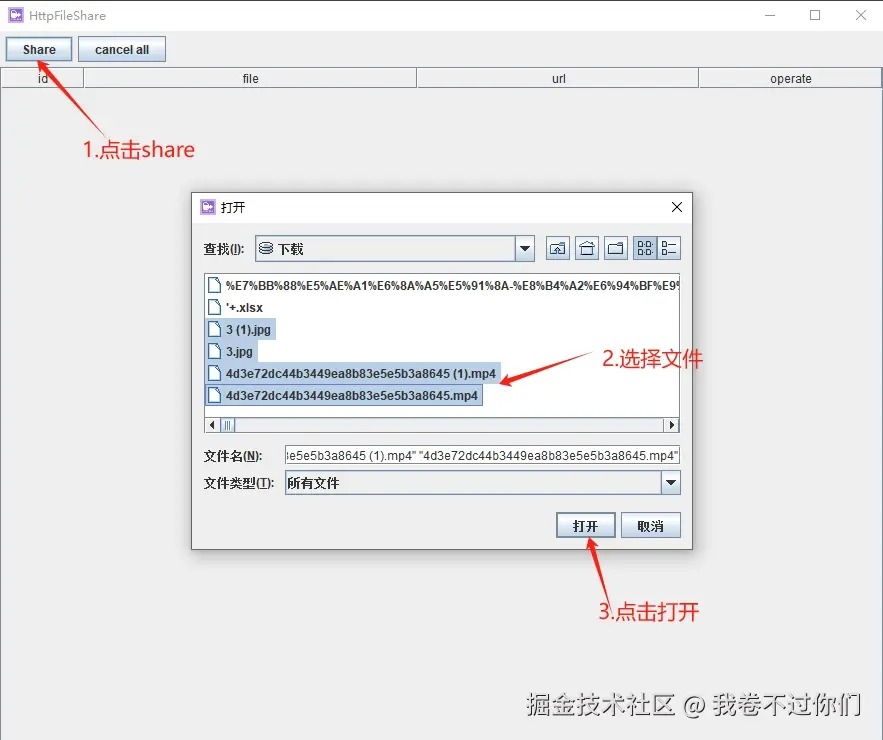Click the 打开 button

pyautogui.click(x=585, y=525)
